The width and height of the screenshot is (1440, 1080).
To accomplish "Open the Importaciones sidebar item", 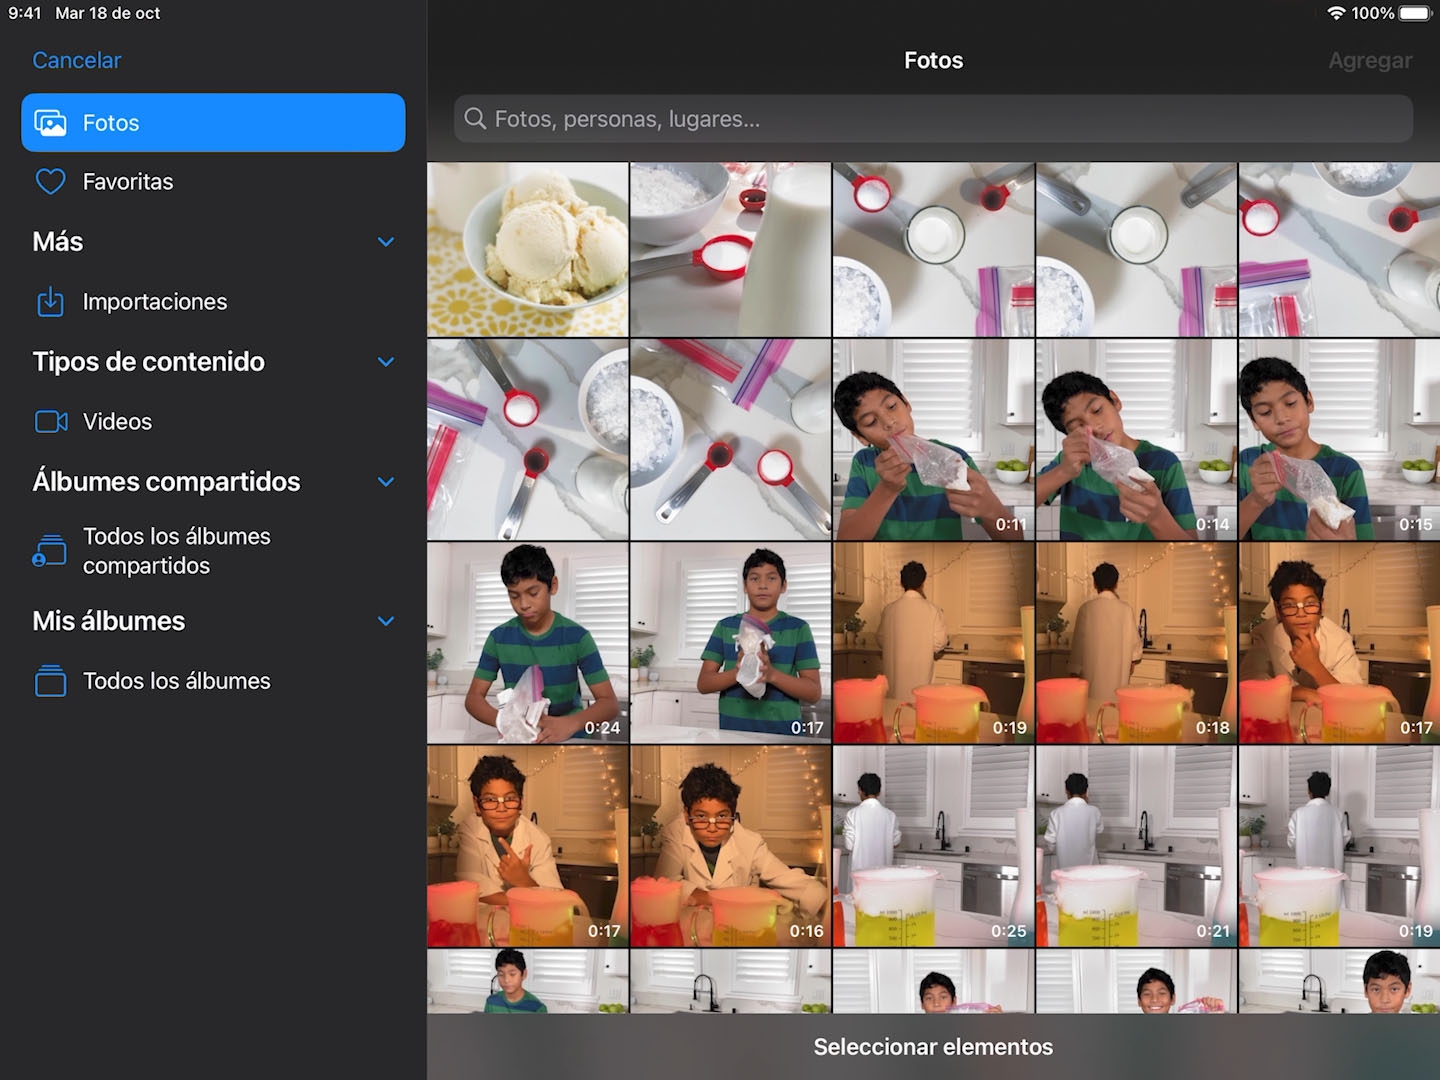I will point(213,301).
